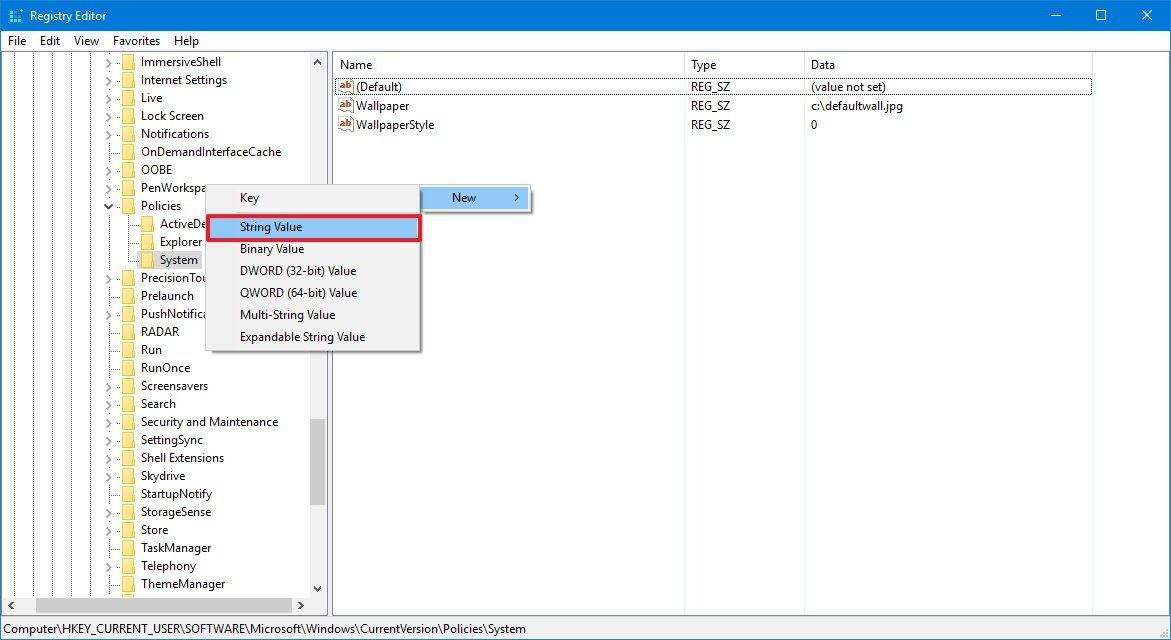Click the Skydrive key folder icon

click(129, 475)
